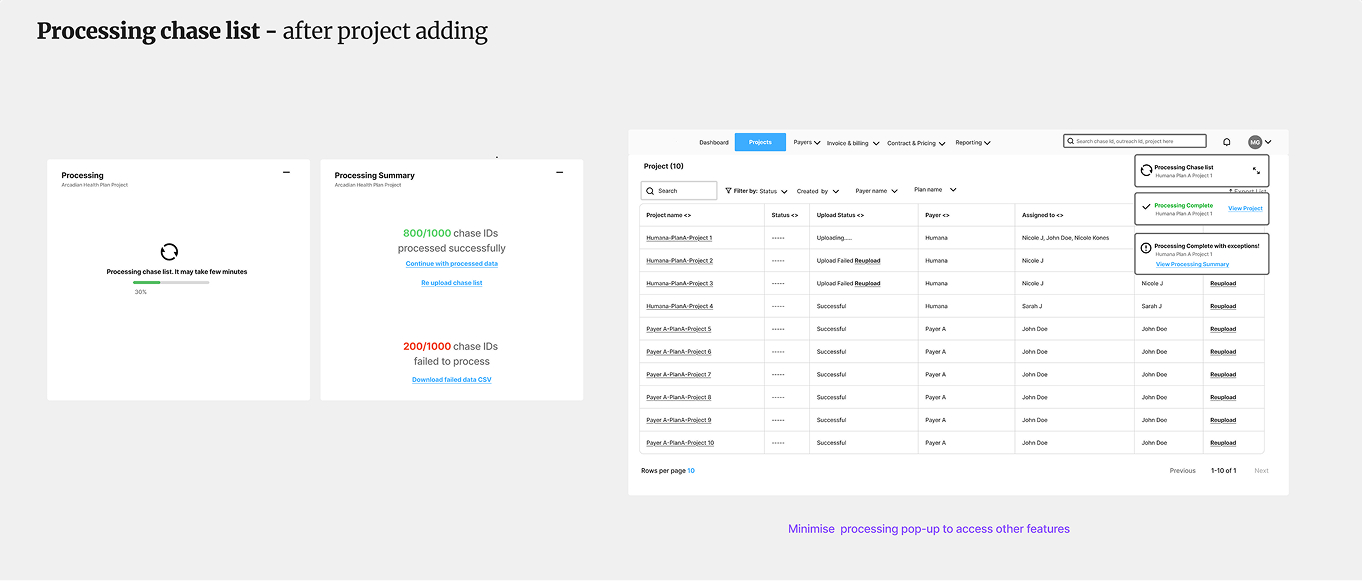The width and height of the screenshot is (1362, 581).
Task: Expand the Plan name dropdown
Action: pos(952,189)
